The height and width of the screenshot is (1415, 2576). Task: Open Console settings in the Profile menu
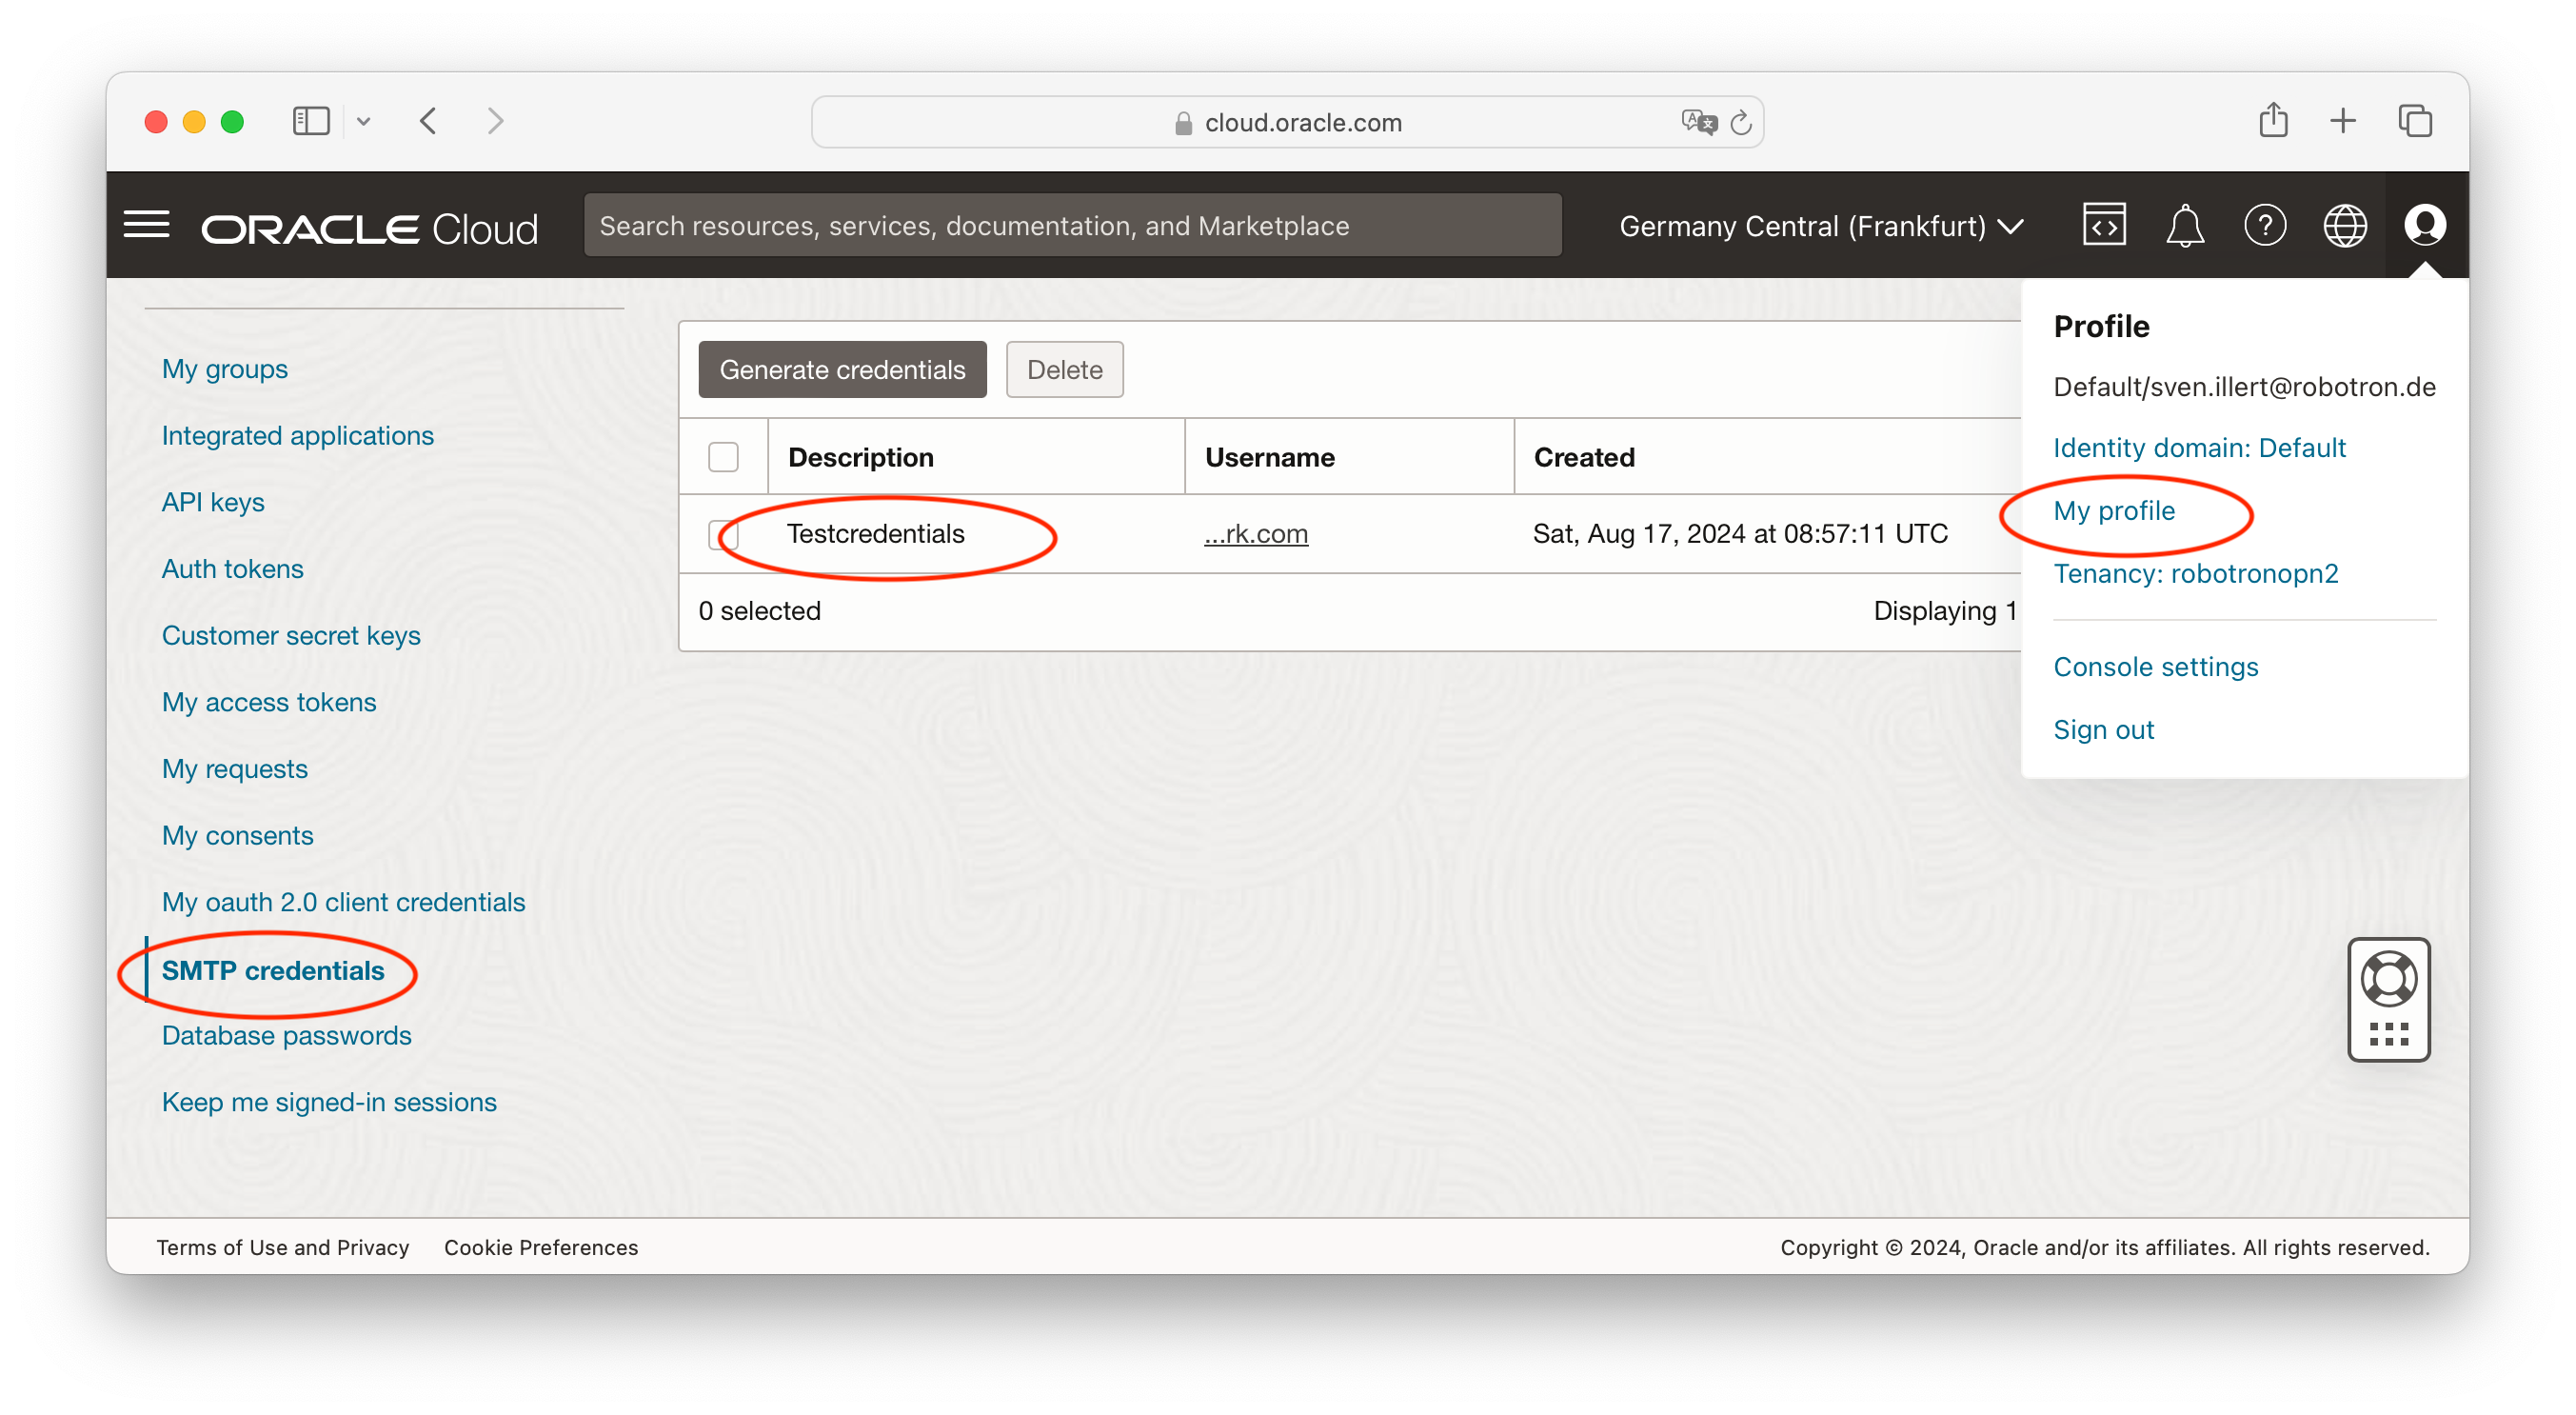(x=2155, y=667)
